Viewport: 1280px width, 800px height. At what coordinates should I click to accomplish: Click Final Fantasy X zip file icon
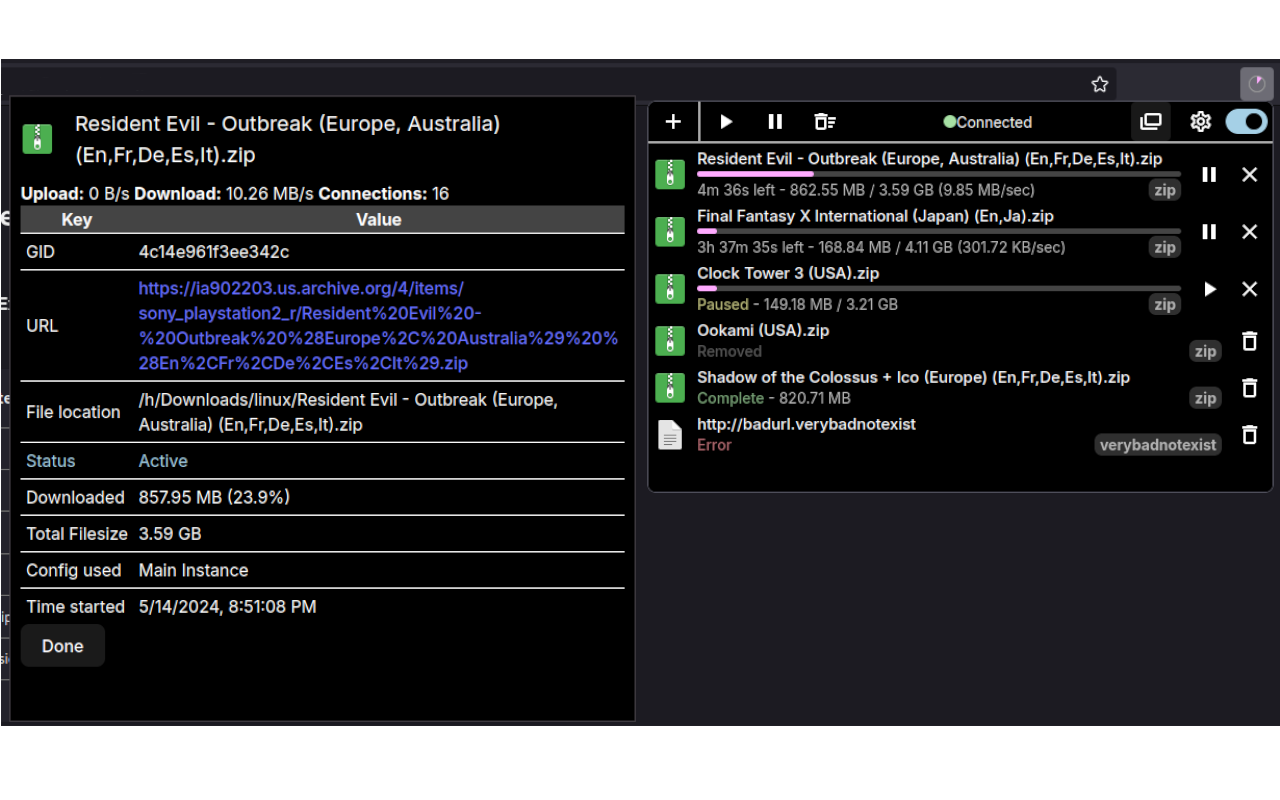click(x=670, y=231)
